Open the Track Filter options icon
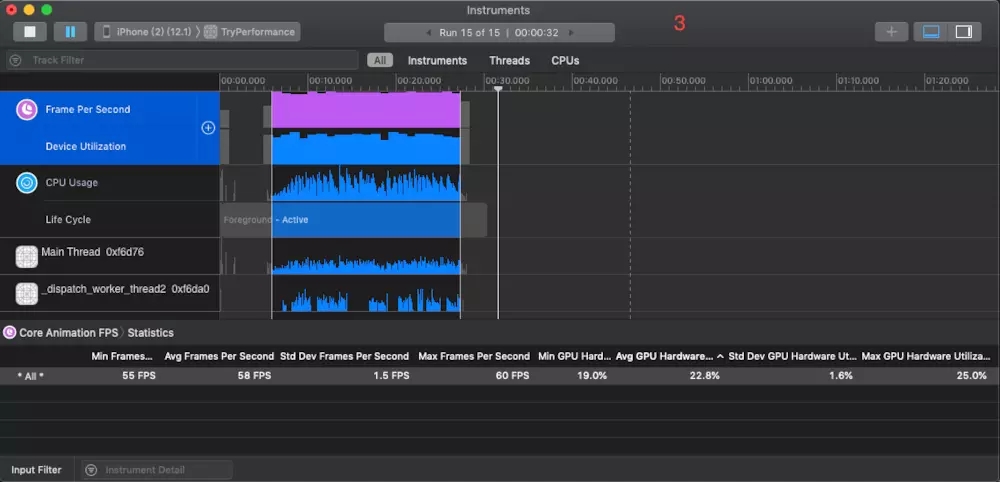 point(16,60)
